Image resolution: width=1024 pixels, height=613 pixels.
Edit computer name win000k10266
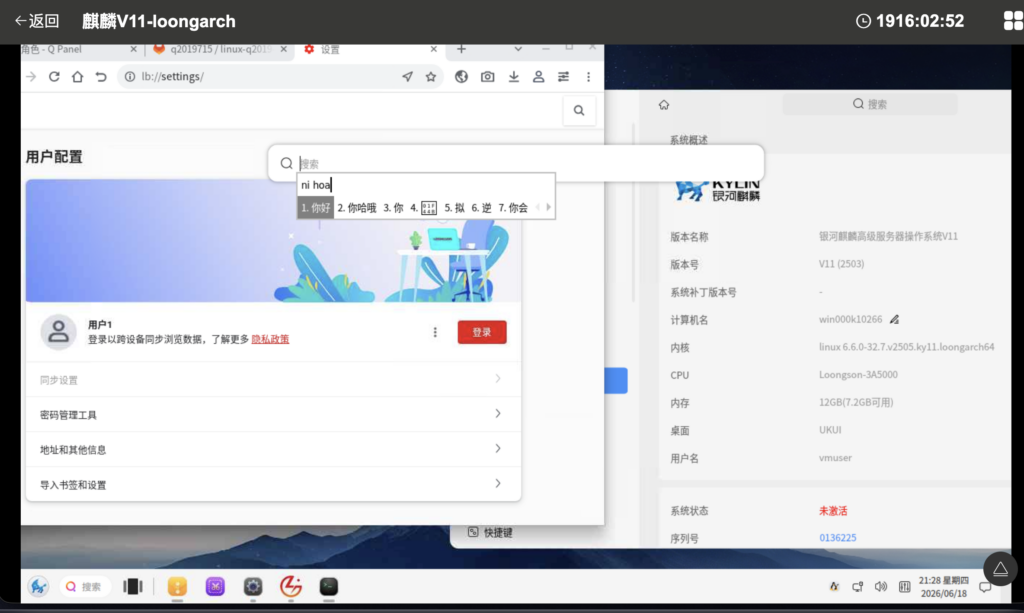click(895, 319)
